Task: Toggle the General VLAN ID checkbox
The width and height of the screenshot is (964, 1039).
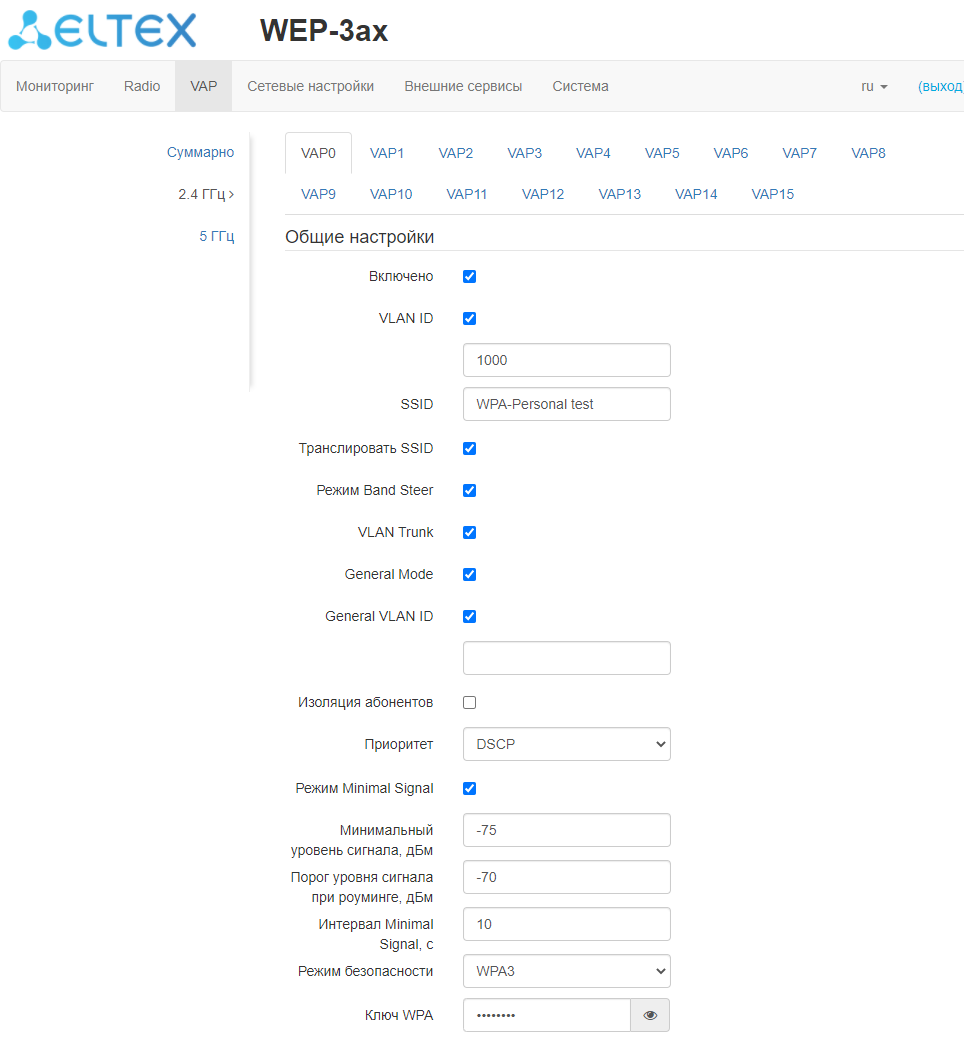Action: tap(470, 616)
